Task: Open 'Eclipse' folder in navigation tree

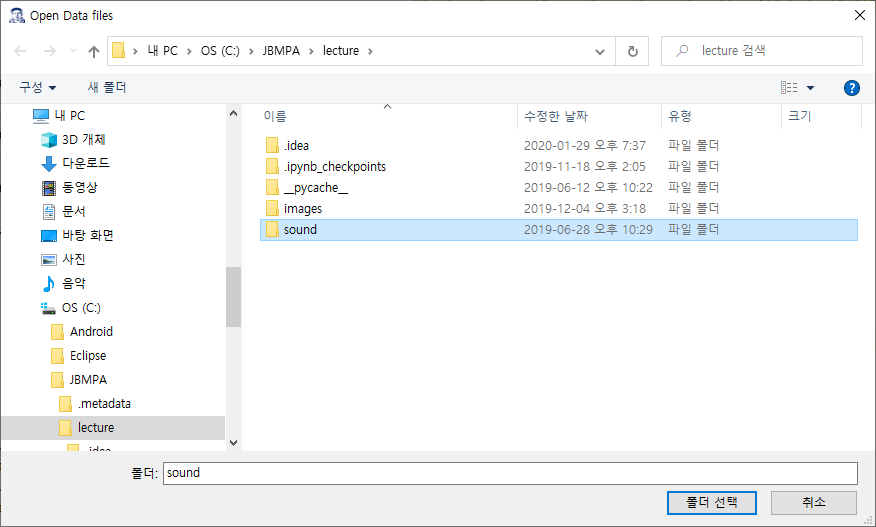Action: (88, 355)
